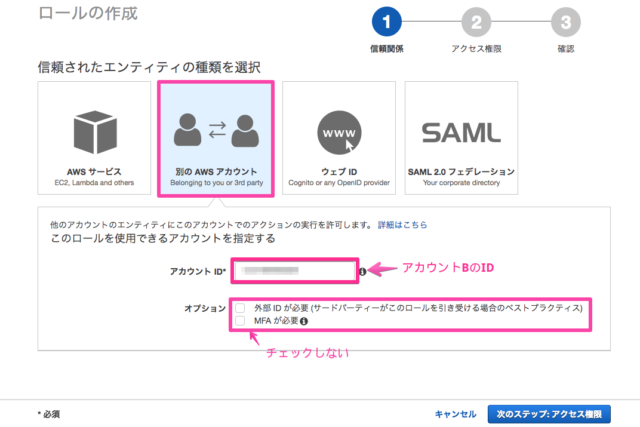Image resolution: width=640 pixels, height=427 pixels.
Task: Open the 詳細はこちら link
Action: pyautogui.click(x=402, y=225)
